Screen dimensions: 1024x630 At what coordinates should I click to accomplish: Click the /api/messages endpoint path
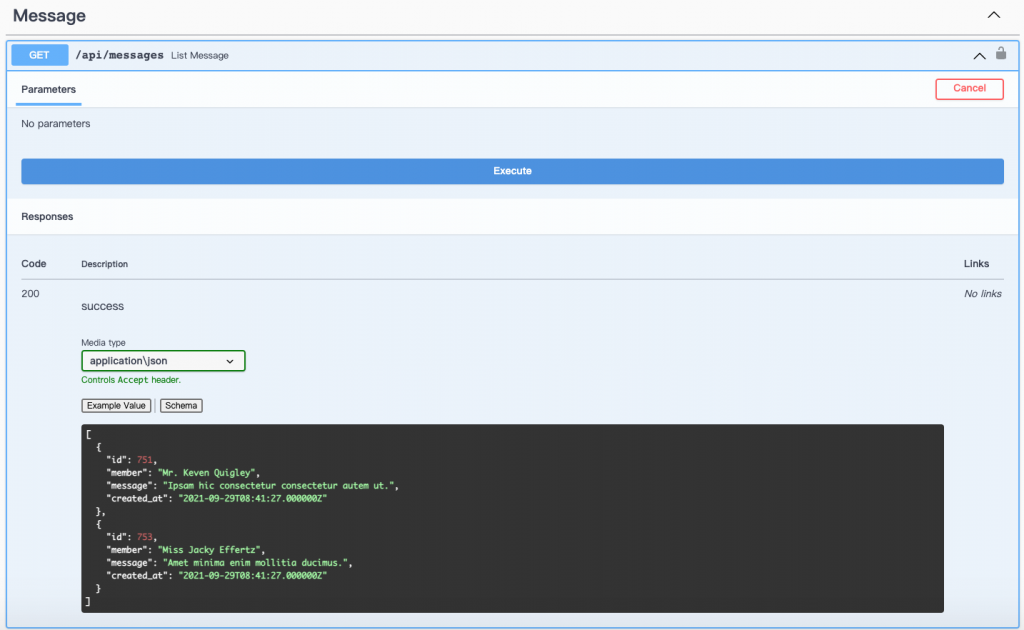click(x=120, y=55)
